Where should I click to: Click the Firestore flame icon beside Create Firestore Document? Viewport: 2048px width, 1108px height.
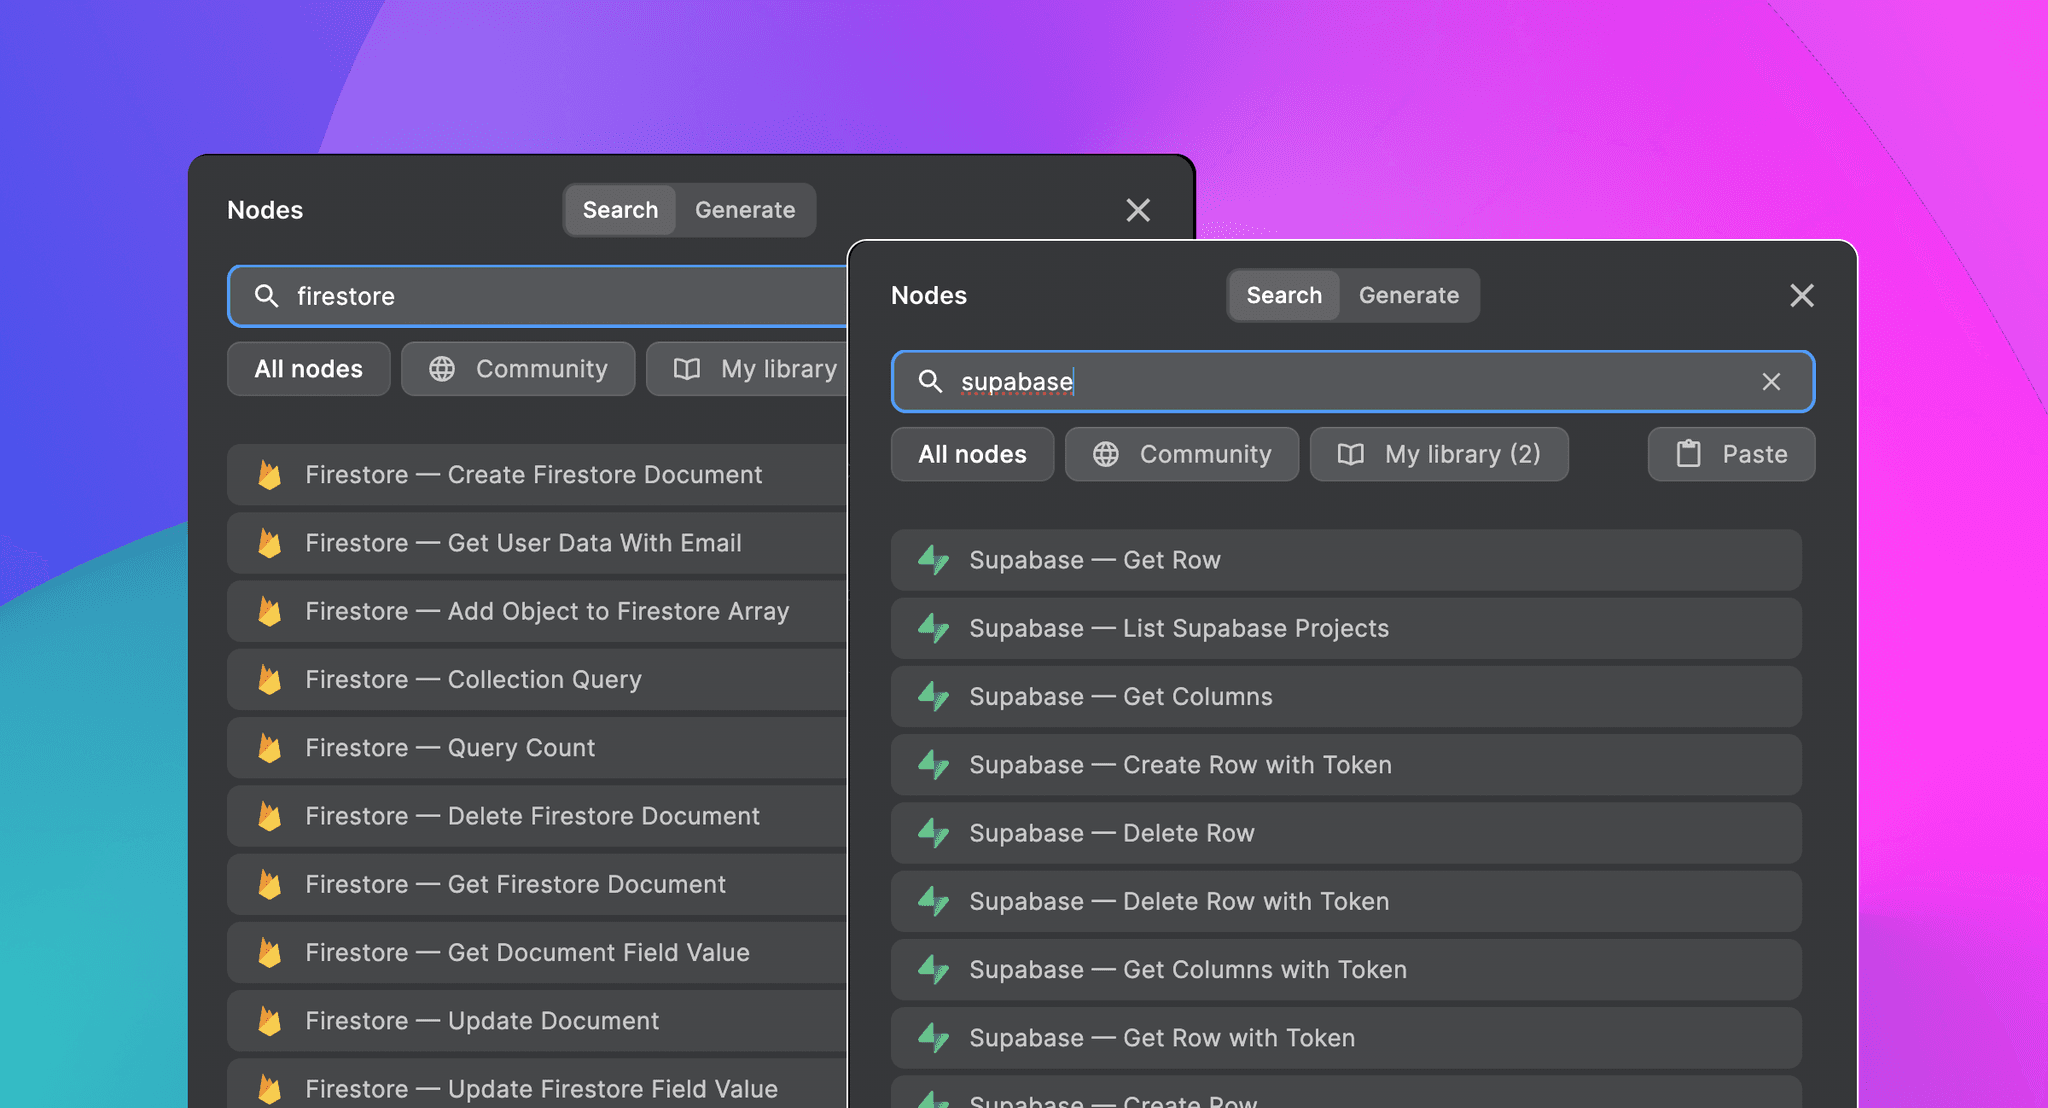coord(270,475)
